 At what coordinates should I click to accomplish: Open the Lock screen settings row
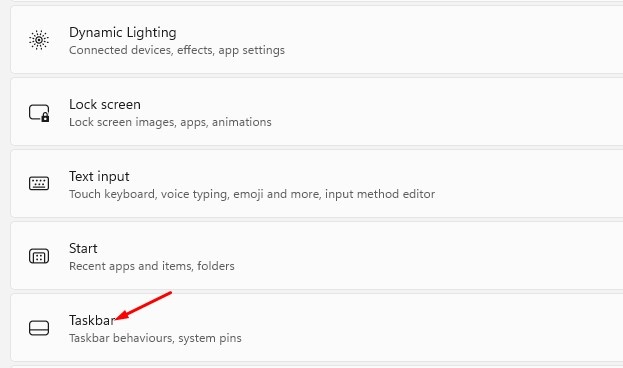(317, 112)
